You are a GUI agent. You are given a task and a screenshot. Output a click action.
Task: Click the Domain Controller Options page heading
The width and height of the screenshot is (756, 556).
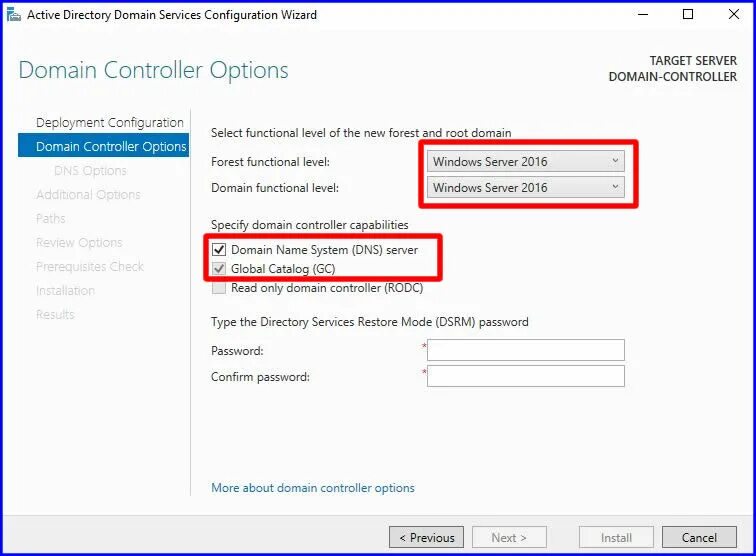coord(153,70)
